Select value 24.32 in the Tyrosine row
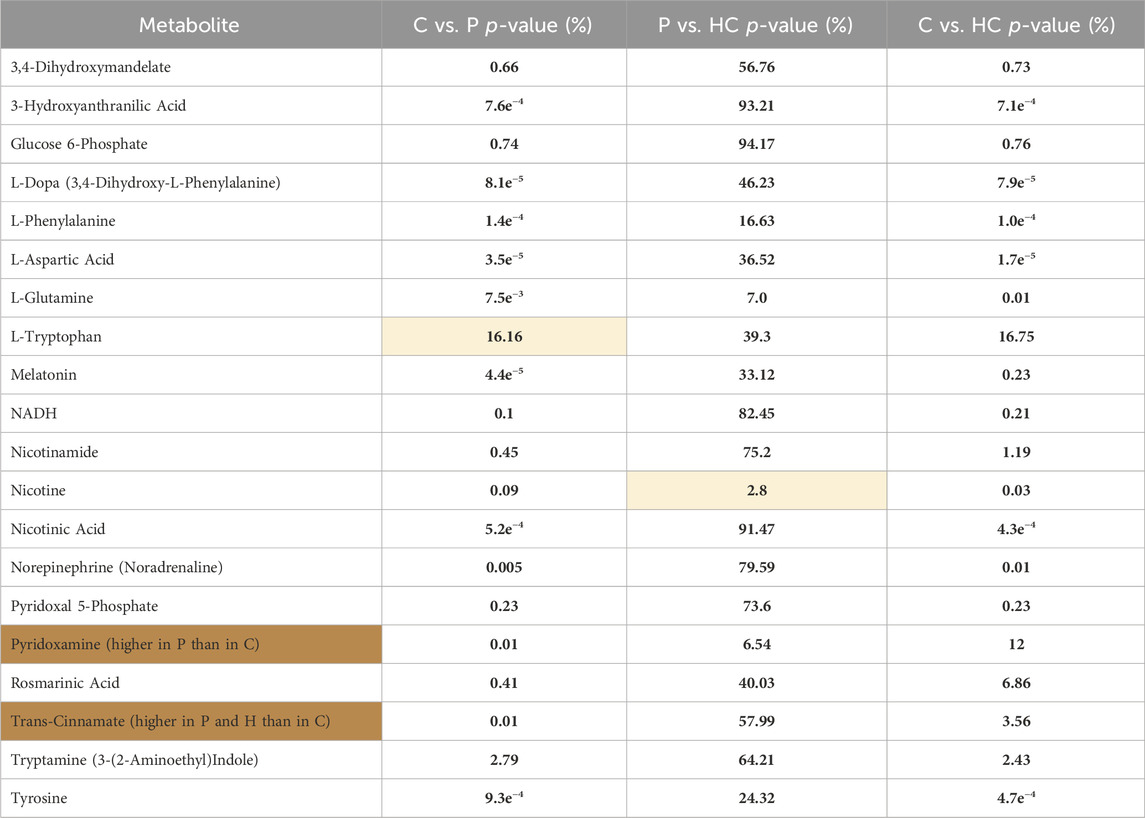 [757, 798]
